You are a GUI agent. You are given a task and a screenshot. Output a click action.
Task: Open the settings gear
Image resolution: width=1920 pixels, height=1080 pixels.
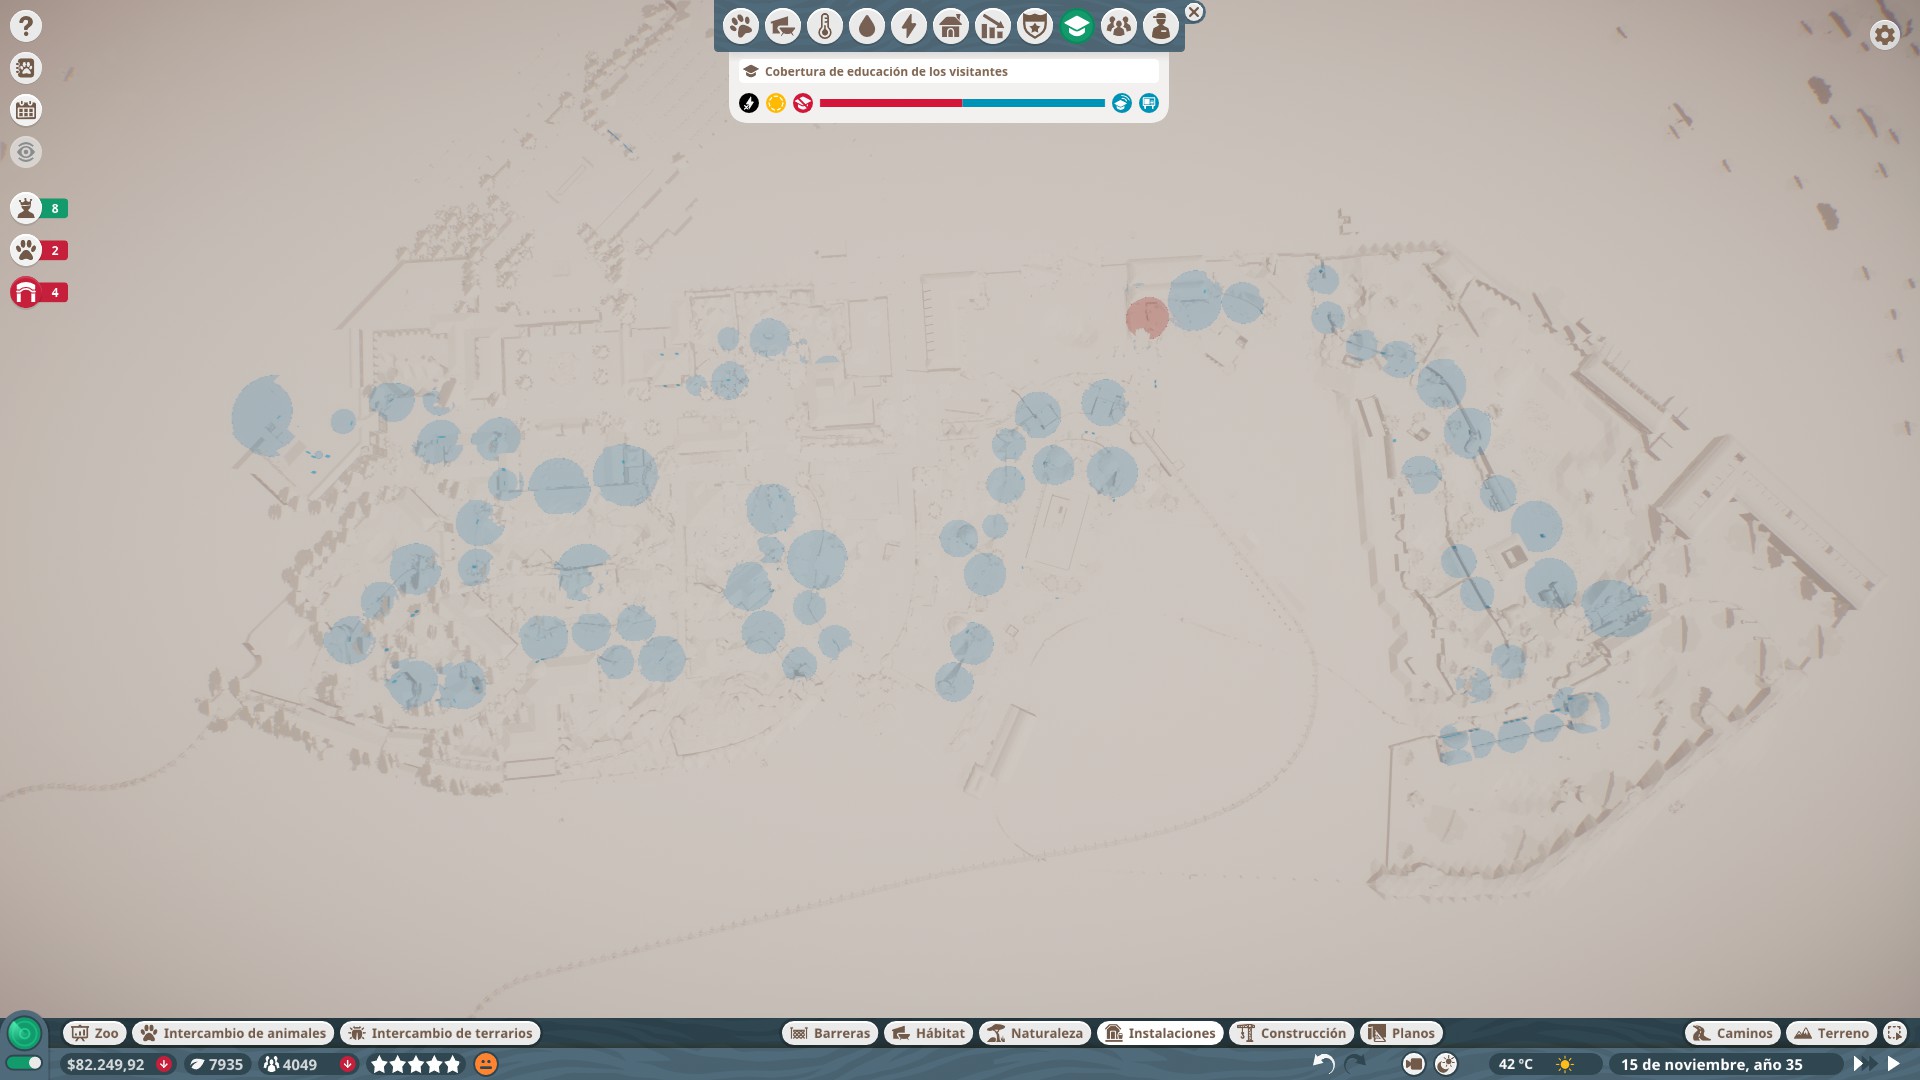point(1885,35)
